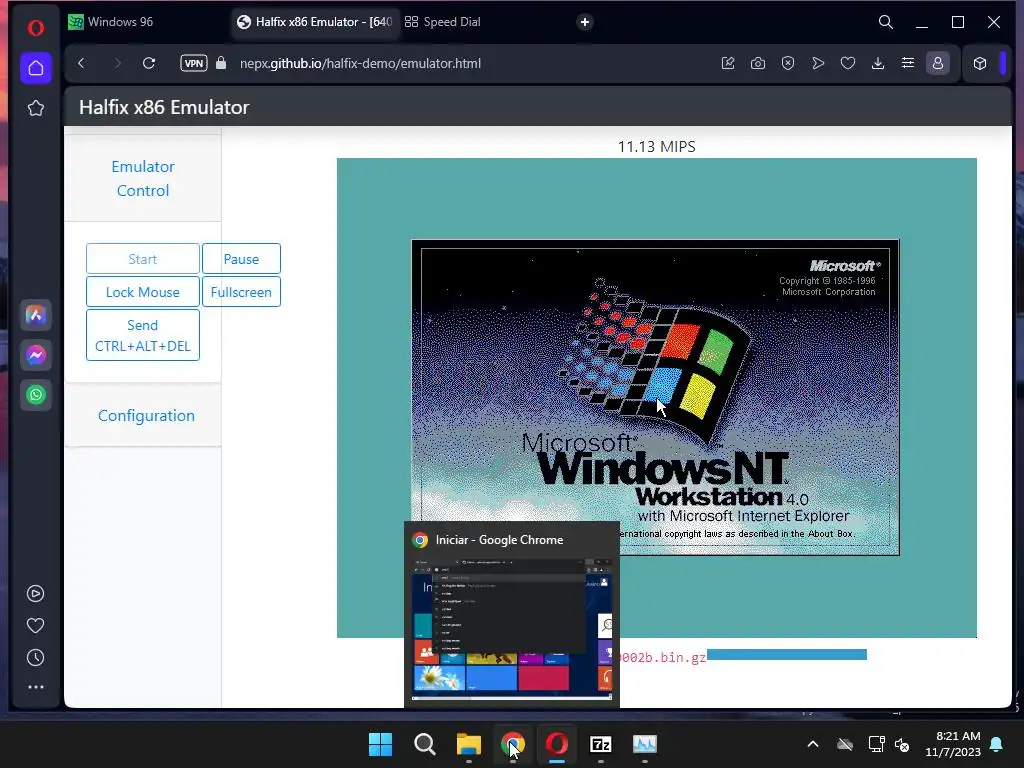Open the notification bell icon
This screenshot has width=1024, height=768.
(x=997, y=744)
